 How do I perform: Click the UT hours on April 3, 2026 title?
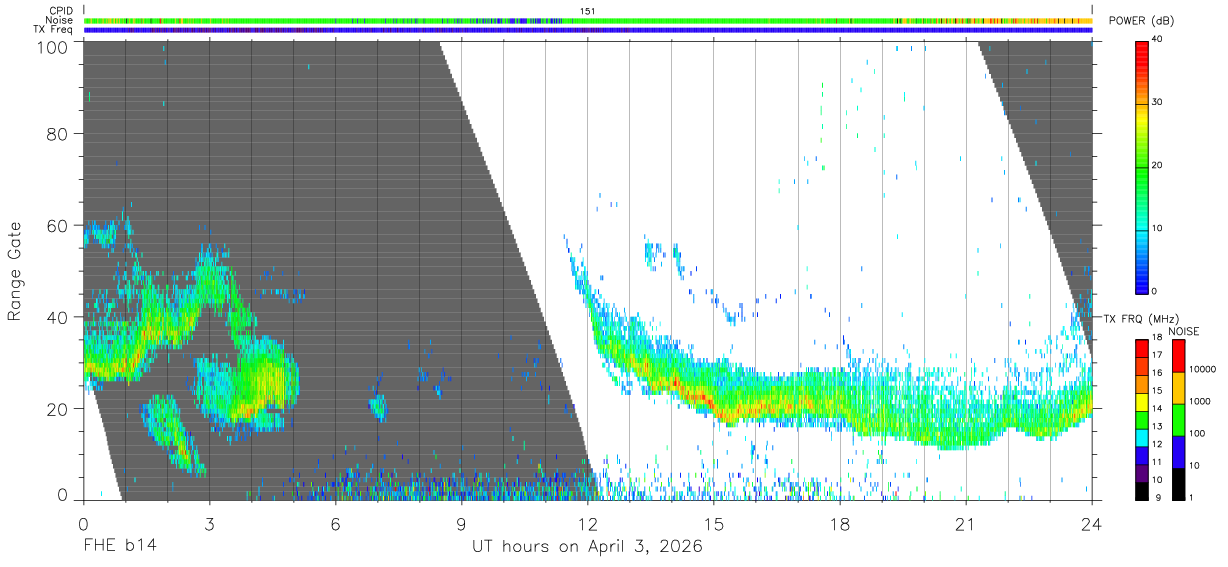click(587, 547)
